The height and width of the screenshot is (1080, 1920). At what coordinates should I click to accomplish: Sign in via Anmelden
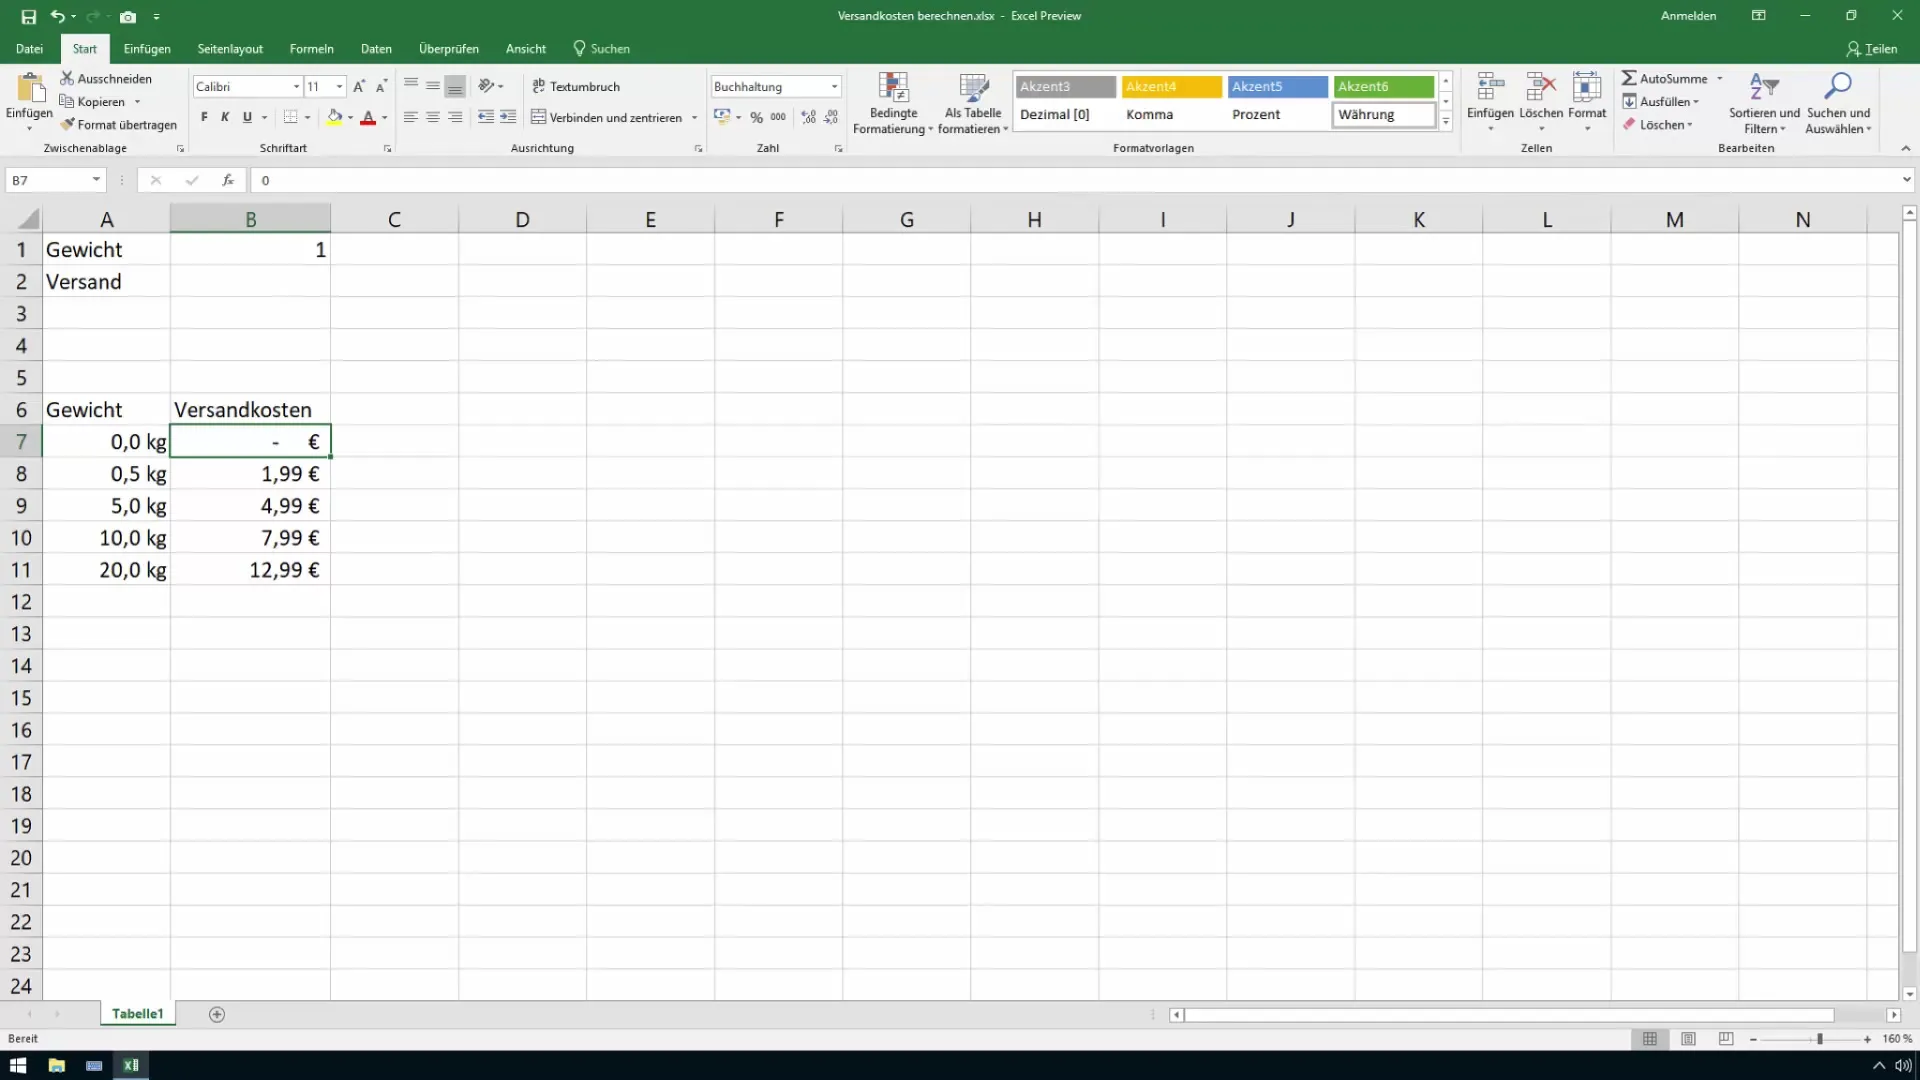tap(1688, 16)
